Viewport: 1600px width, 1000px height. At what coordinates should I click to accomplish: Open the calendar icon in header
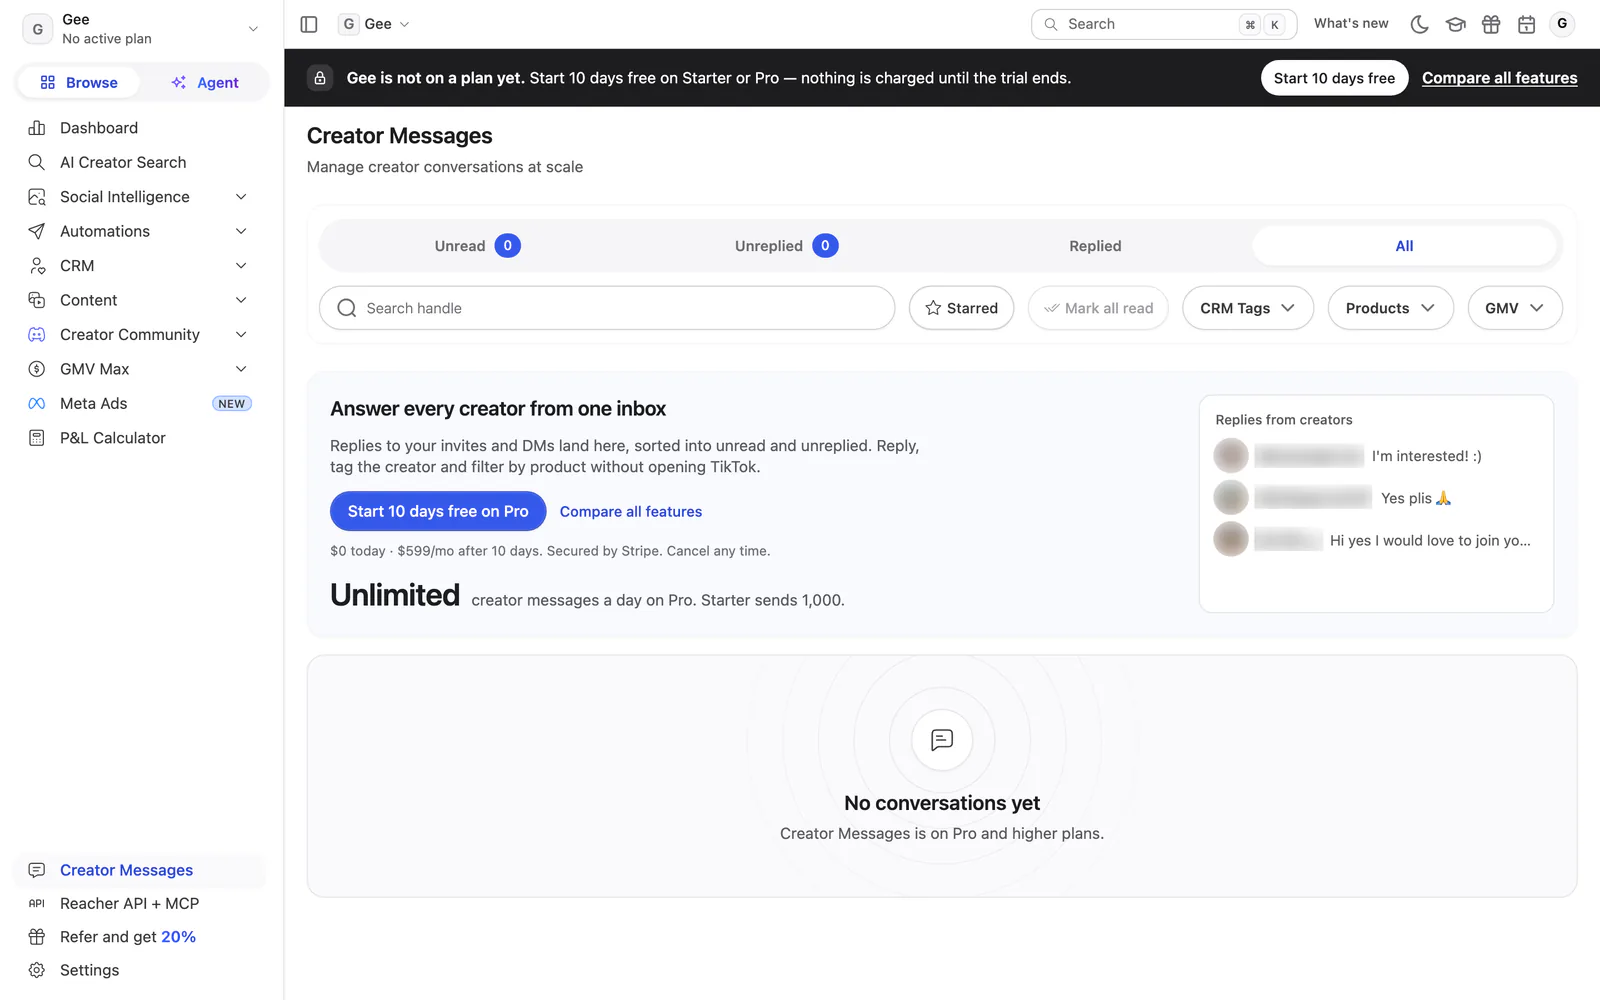[x=1526, y=24]
